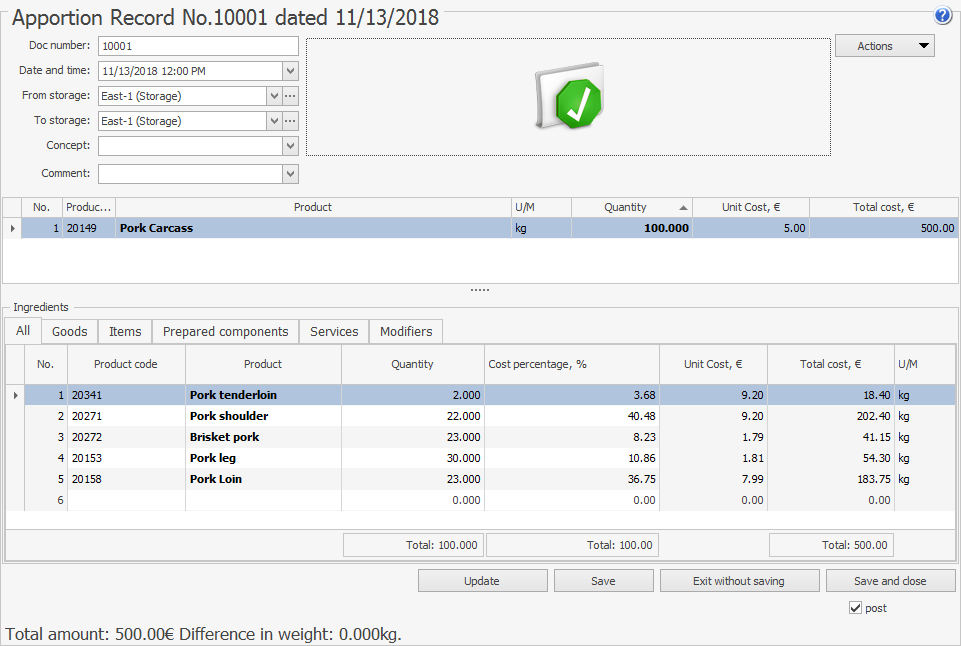The height and width of the screenshot is (646, 961).
Task: Open the Prepared components tab
Action: pos(225,331)
